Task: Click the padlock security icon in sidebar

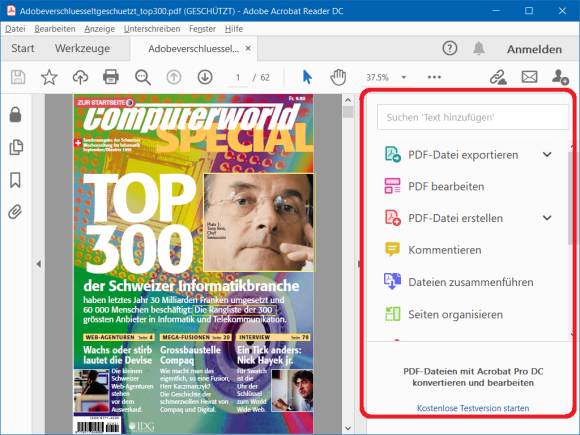Action: tap(15, 114)
